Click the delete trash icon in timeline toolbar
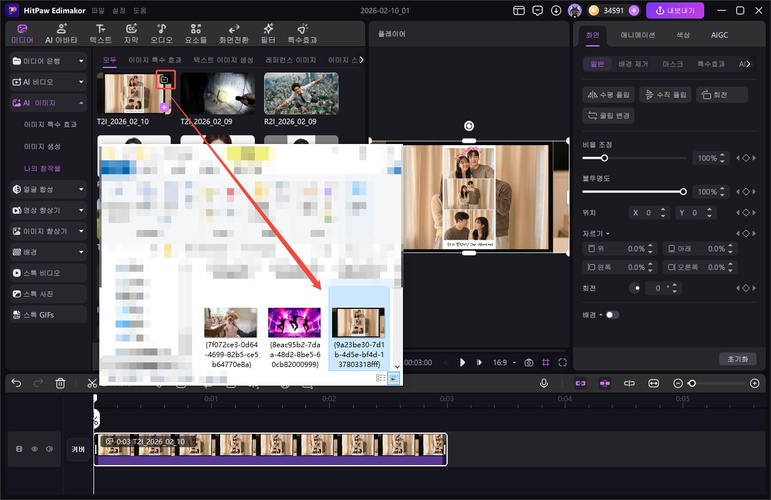This screenshot has height=500, width=771. tap(60, 383)
